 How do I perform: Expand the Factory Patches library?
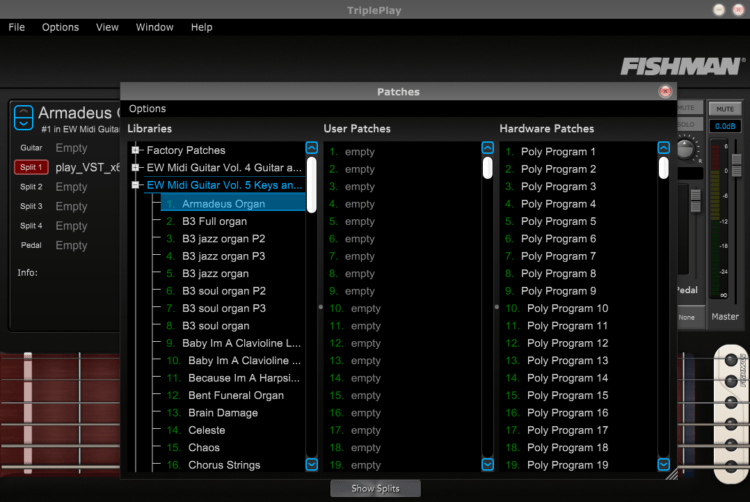coord(135,150)
